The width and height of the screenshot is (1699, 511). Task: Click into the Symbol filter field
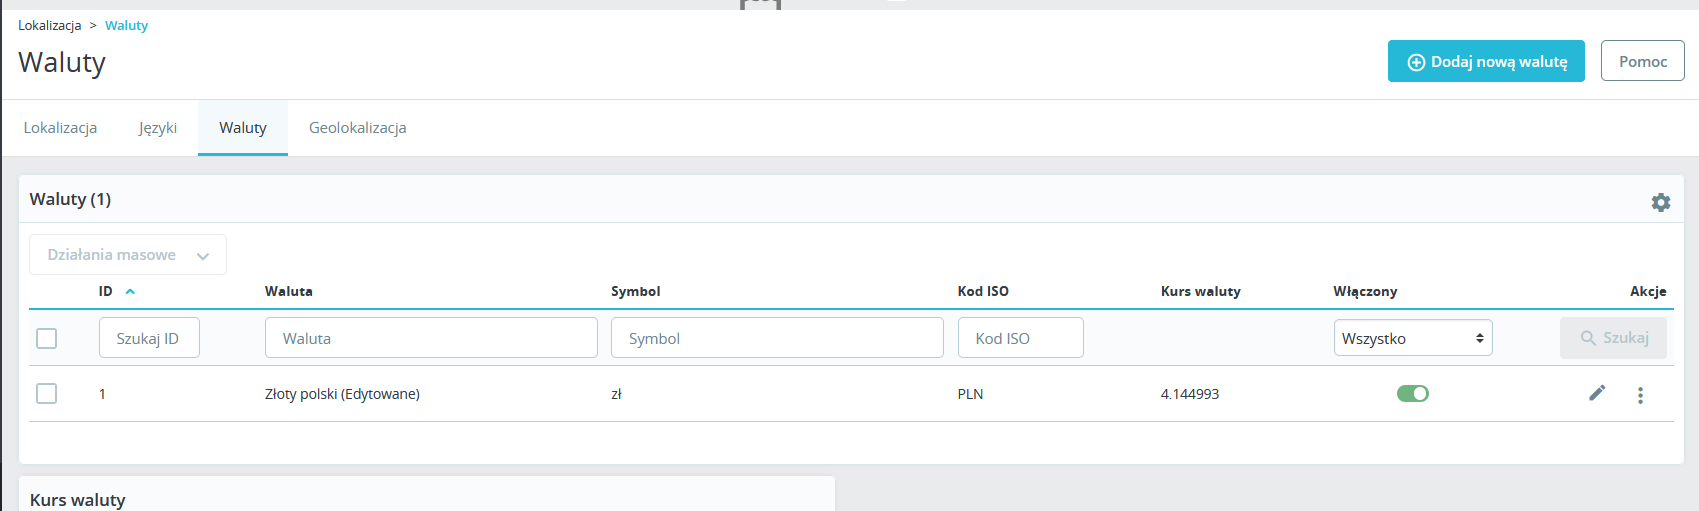pyautogui.click(x=777, y=338)
